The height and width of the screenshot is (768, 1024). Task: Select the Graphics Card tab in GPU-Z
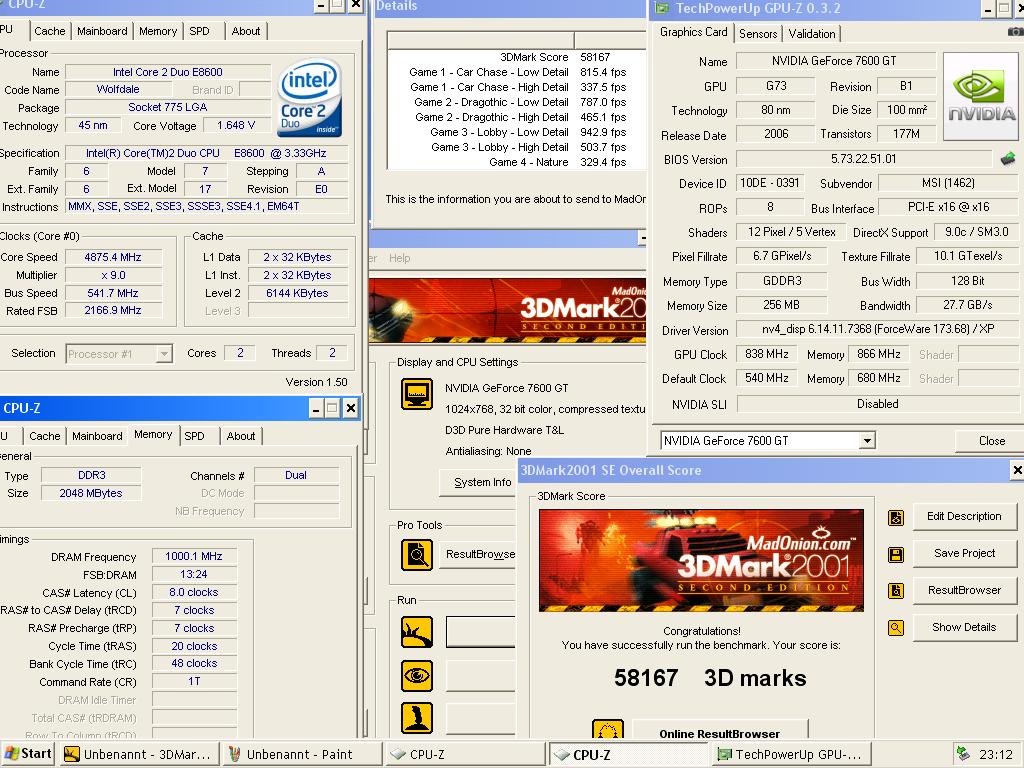[693, 31]
